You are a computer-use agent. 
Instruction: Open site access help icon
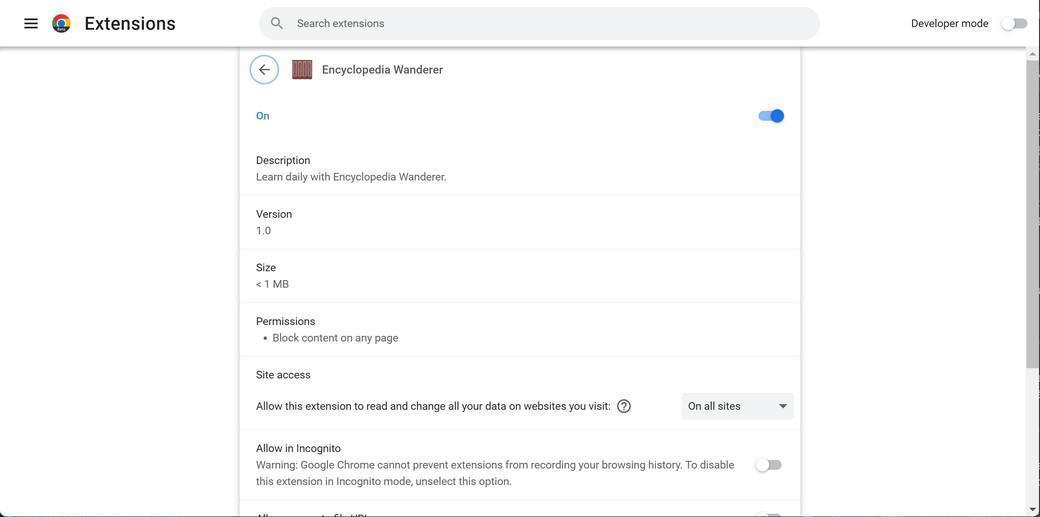point(624,406)
